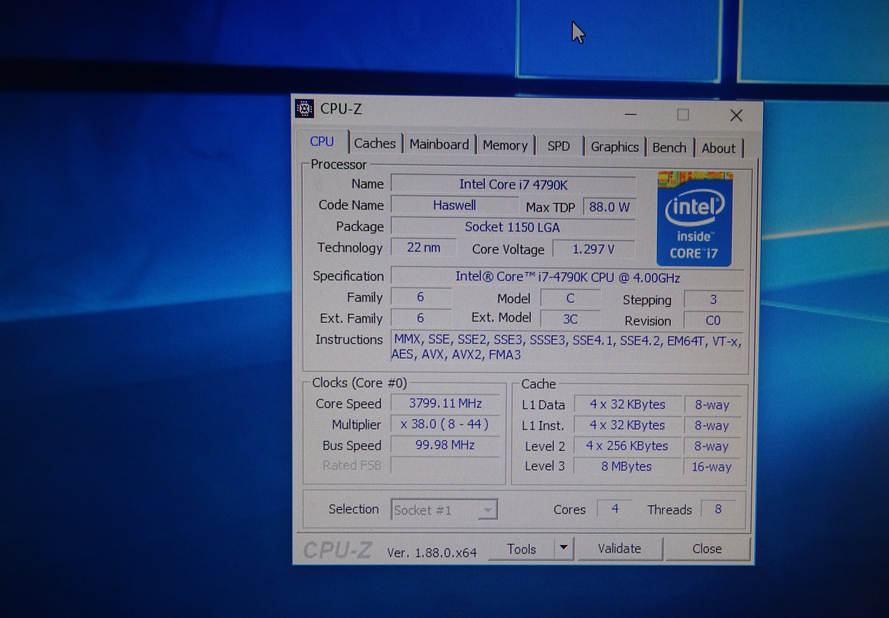Image resolution: width=889 pixels, height=618 pixels.
Task: Expand the Tools dropdown arrow
Action: (564, 548)
